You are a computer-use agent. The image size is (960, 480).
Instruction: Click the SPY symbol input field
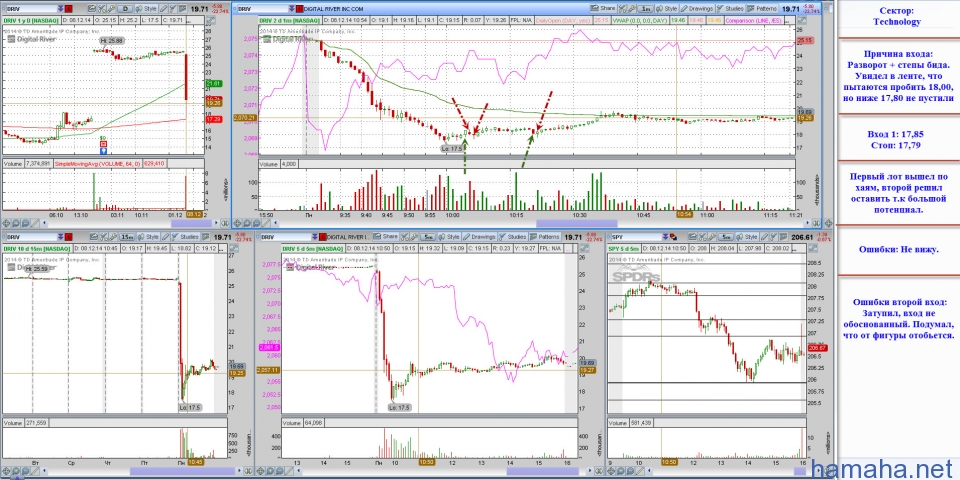point(637,237)
